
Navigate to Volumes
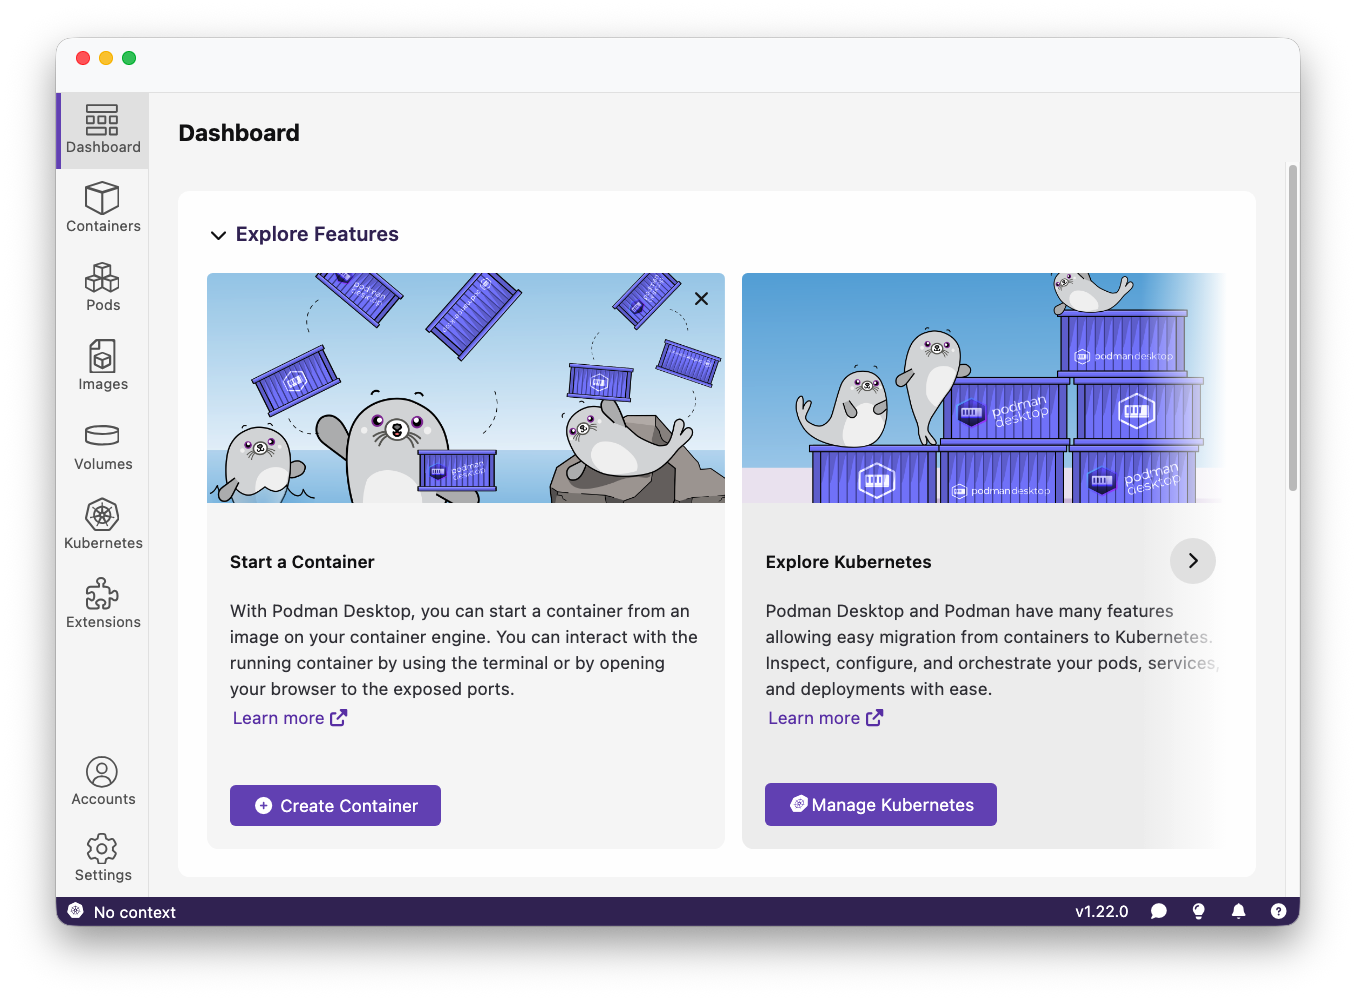[103, 446]
